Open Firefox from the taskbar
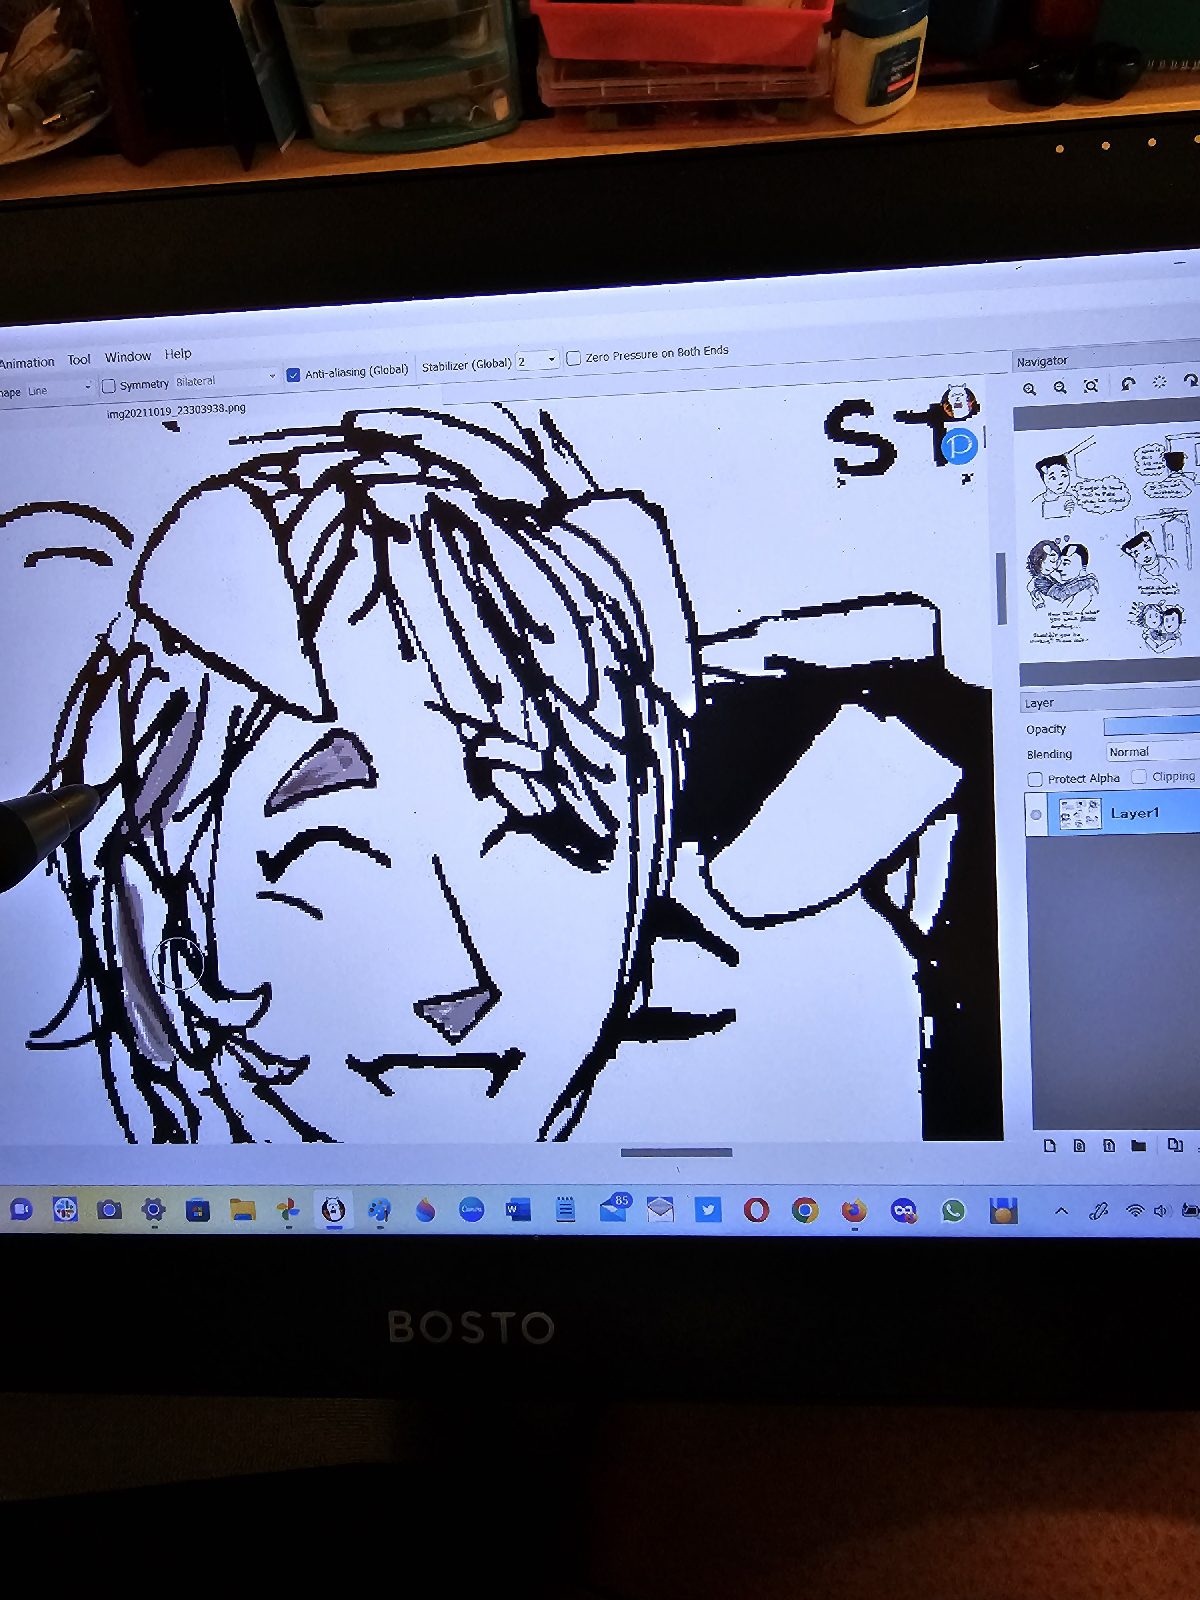The width and height of the screenshot is (1200, 1600). point(853,1210)
